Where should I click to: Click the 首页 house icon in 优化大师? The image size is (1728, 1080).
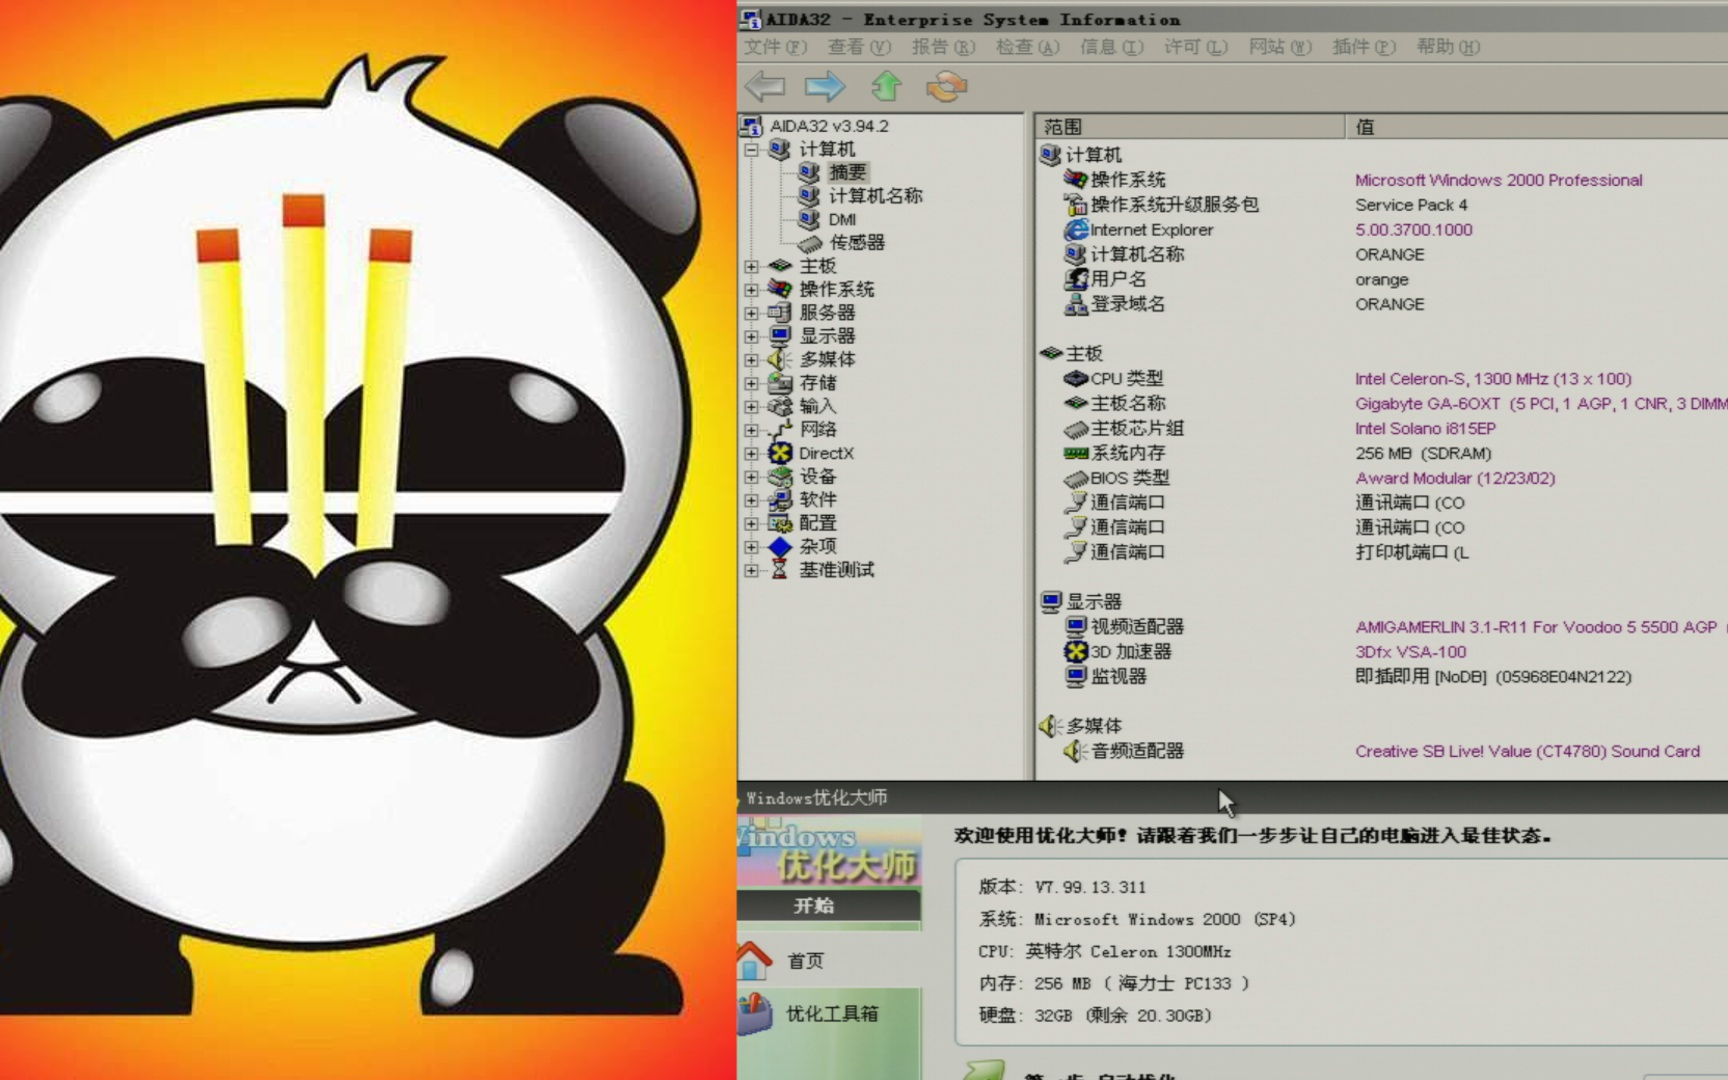pyautogui.click(x=755, y=960)
